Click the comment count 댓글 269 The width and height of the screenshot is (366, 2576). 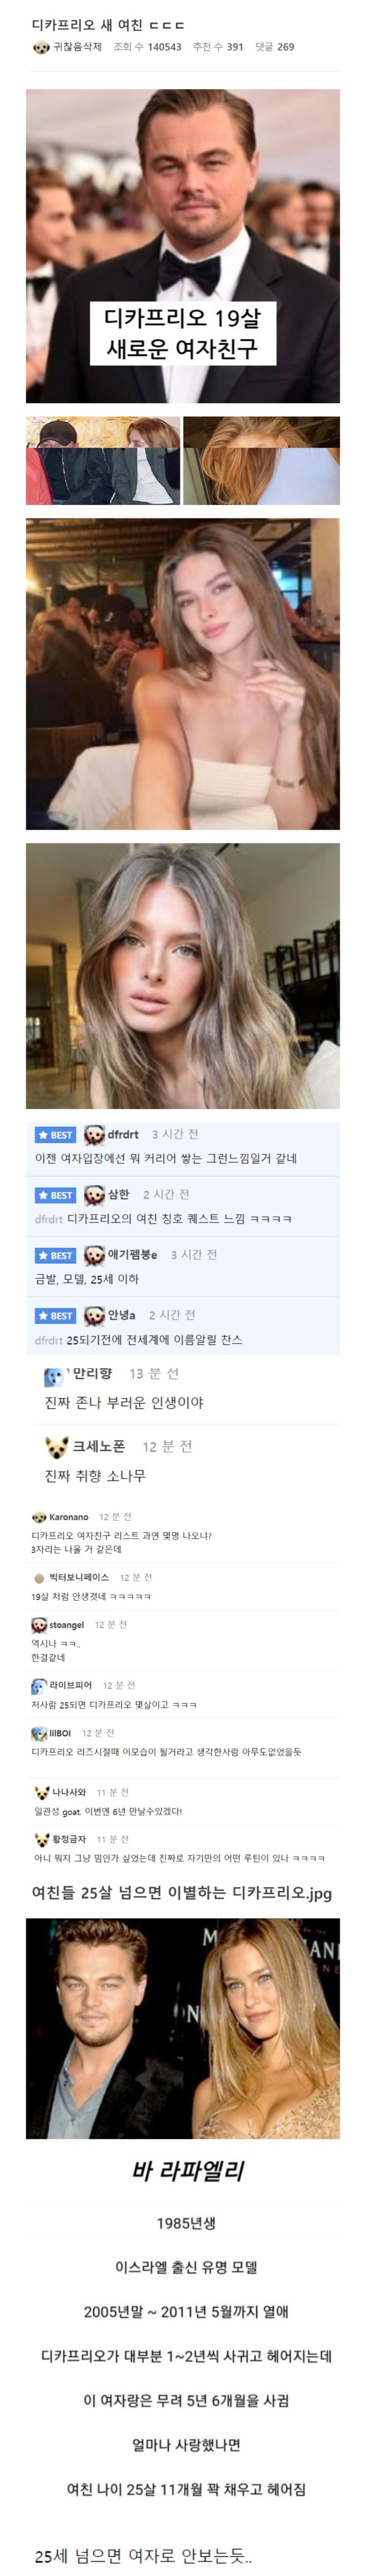(x=274, y=47)
